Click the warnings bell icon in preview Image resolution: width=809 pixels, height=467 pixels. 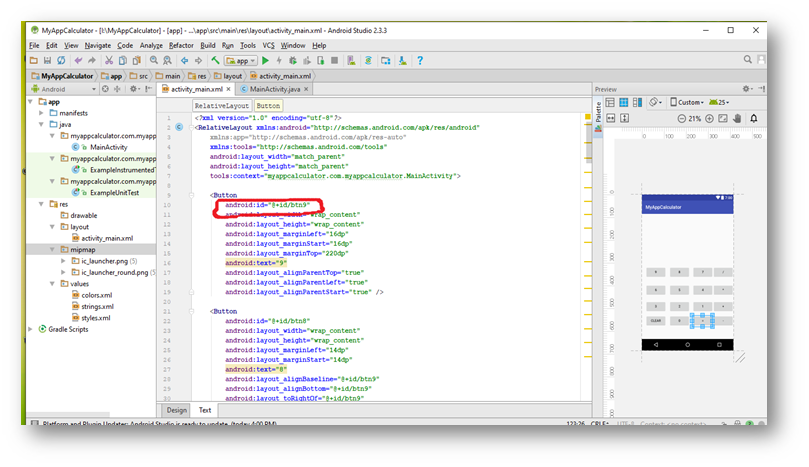(x=754, y=118)
